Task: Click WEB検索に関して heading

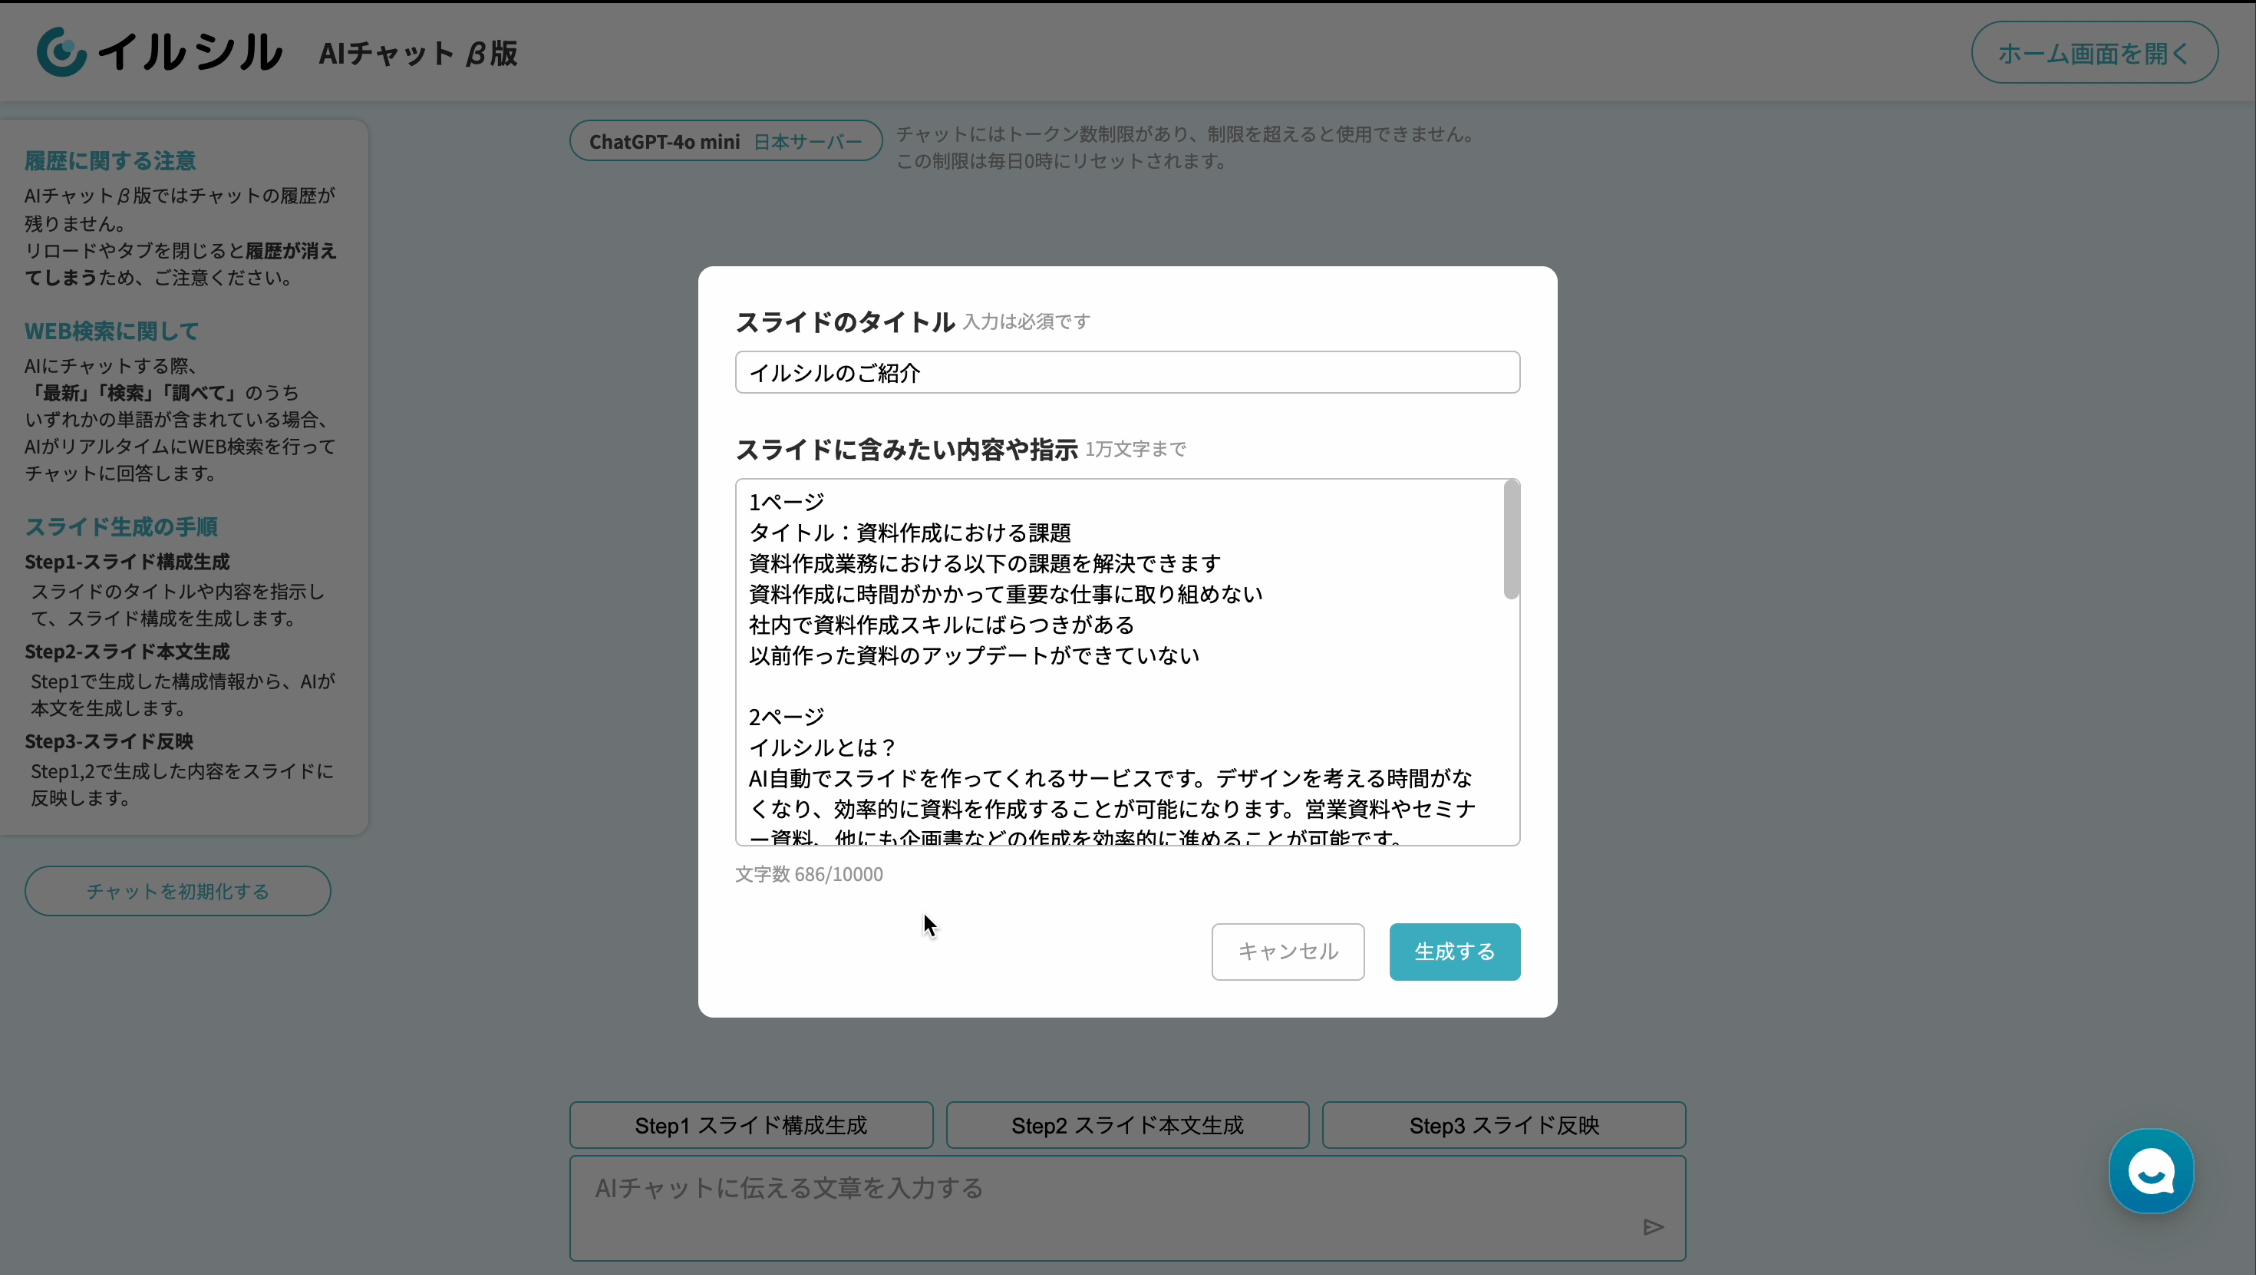Action: (112, 331)
